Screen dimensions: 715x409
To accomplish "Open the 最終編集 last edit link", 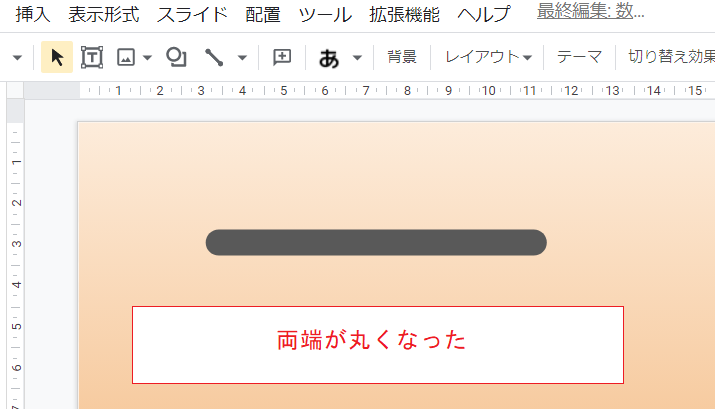I will 591,11.
